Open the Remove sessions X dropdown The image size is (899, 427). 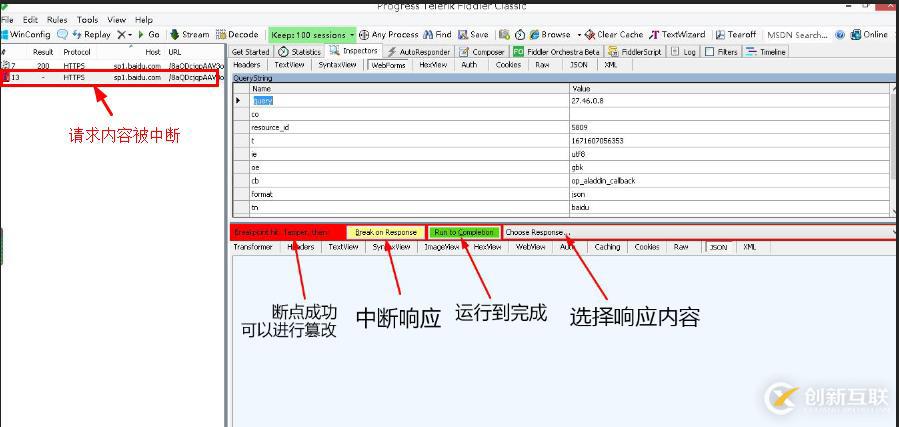click(124, 34)
